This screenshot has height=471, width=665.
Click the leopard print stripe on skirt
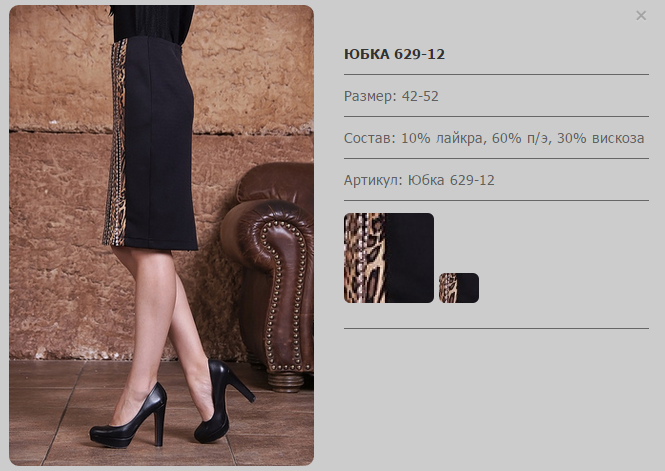tap(117, 144)
